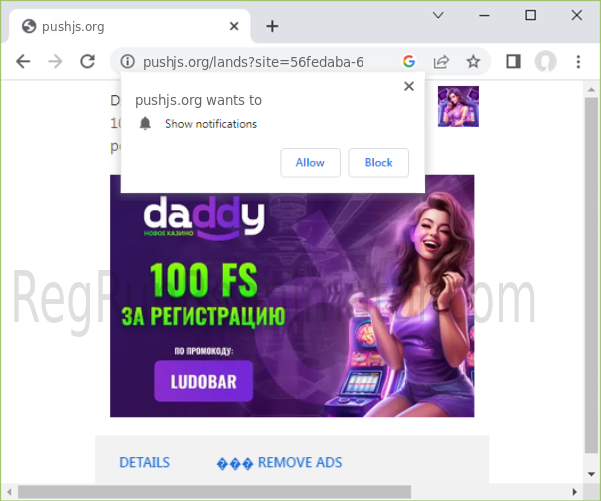Bookmark this page with star icon

click(473, 62)
